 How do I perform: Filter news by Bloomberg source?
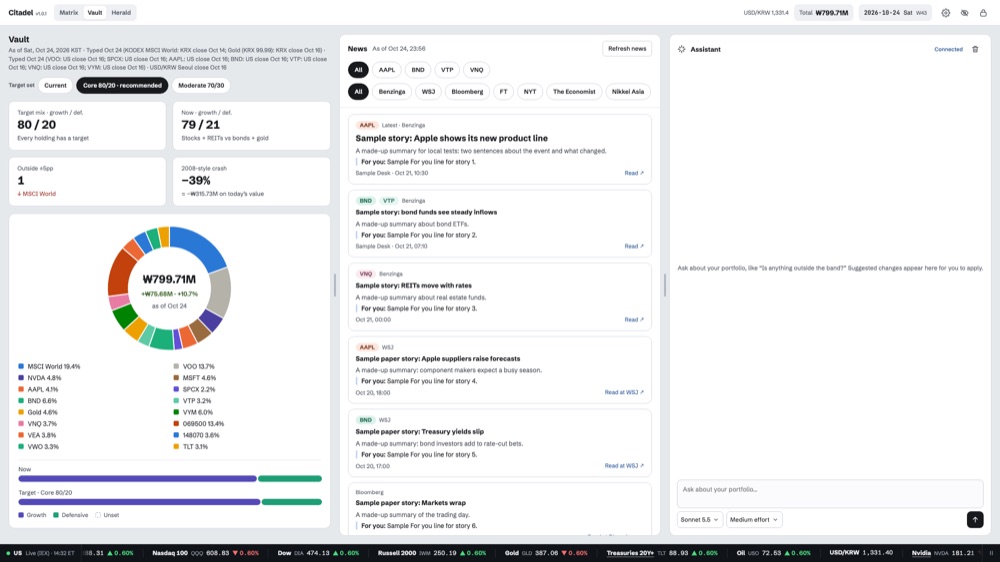coord(467,91)
